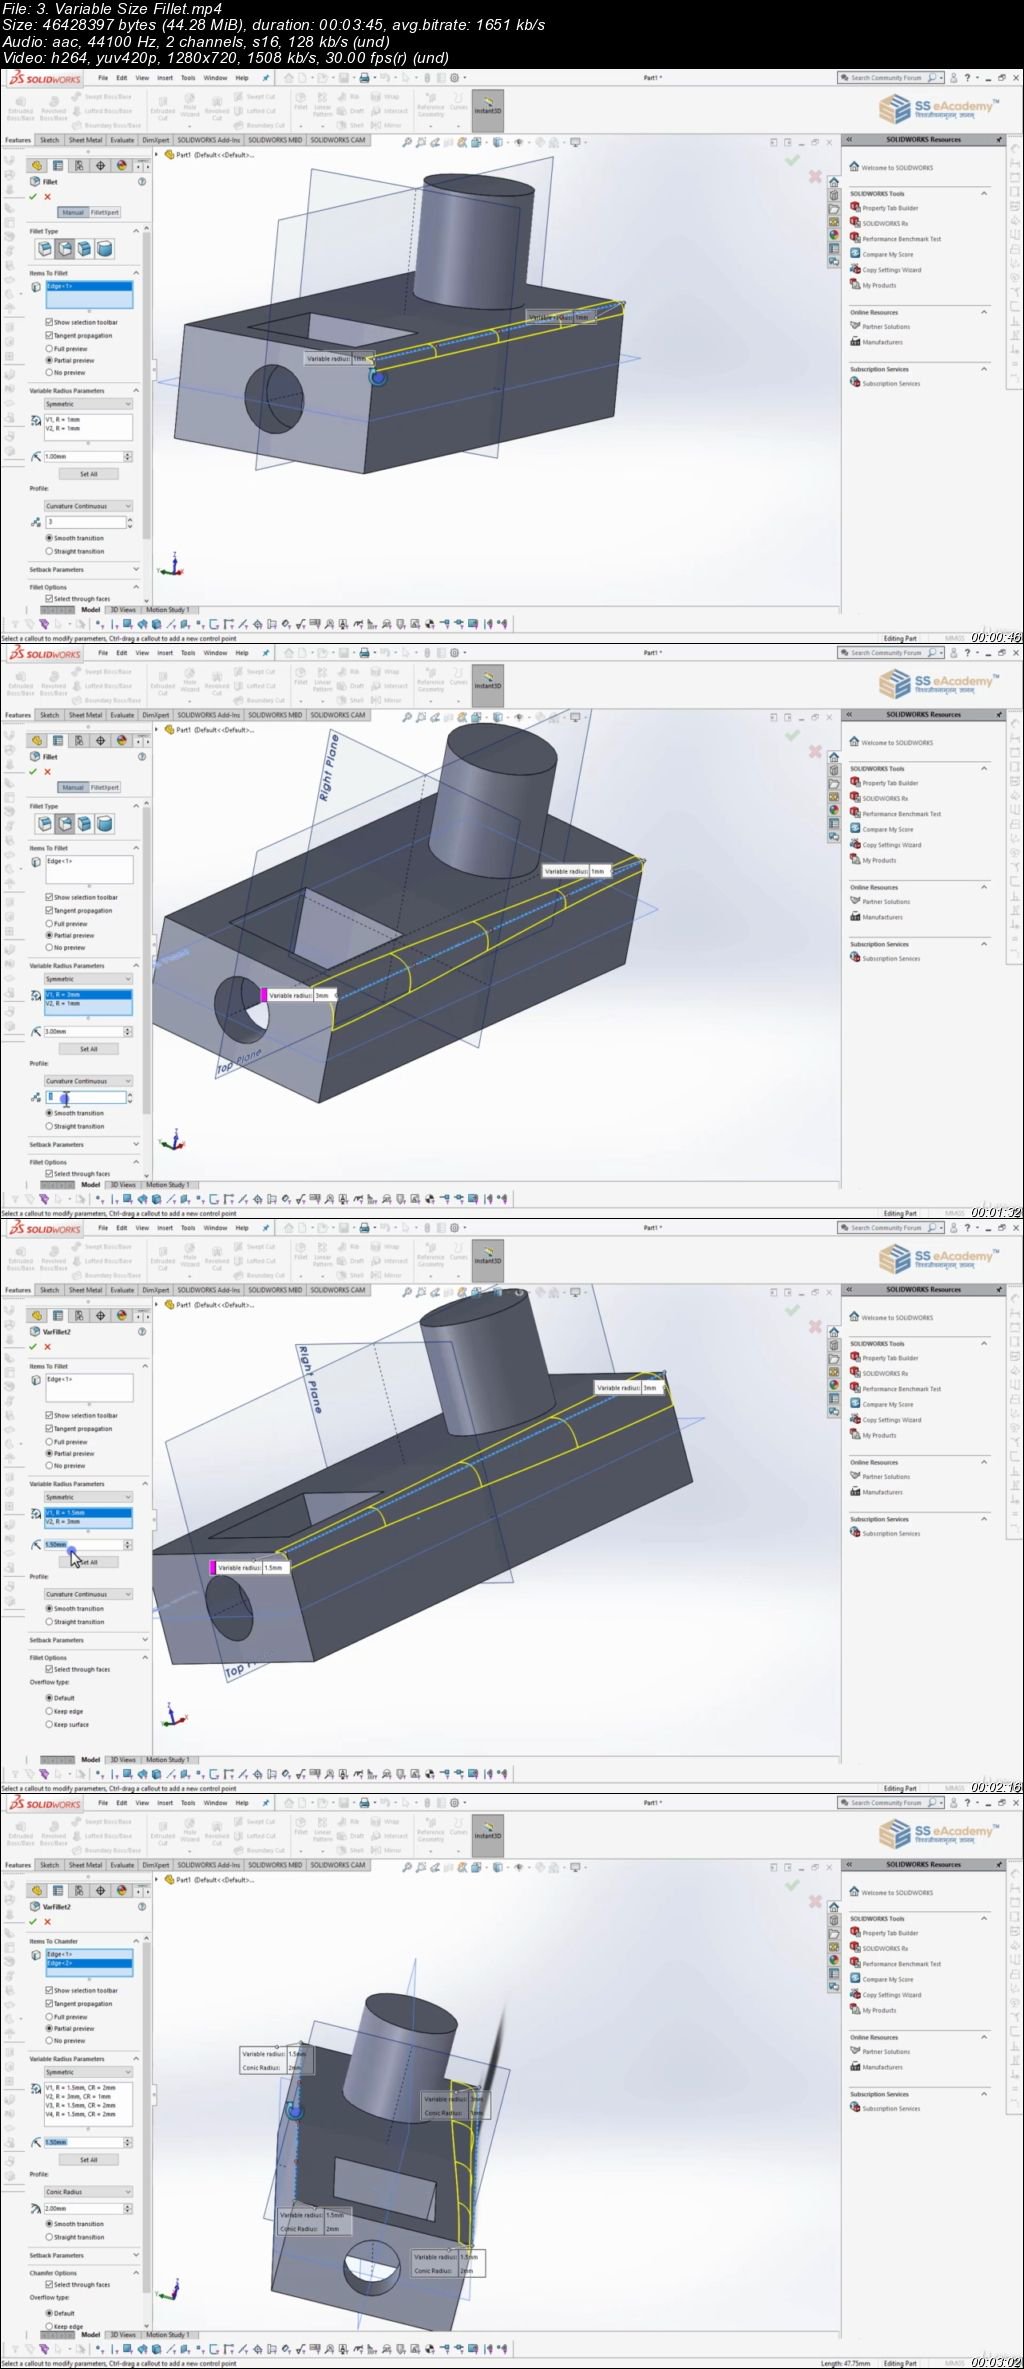Screen dimensions: 1024x2369
Task: Open Insert menu in 00:00:46 frame
Action: click(x=165, y=78)
